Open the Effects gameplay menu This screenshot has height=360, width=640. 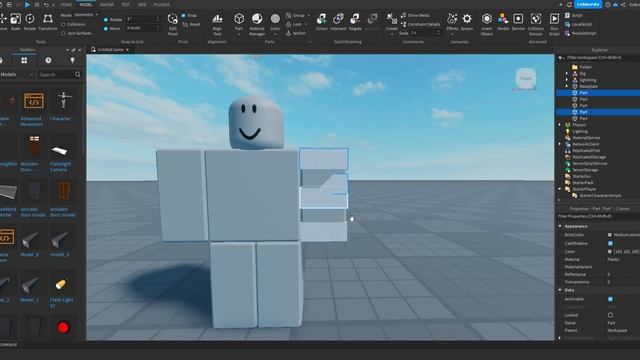[x=452, y=22]
